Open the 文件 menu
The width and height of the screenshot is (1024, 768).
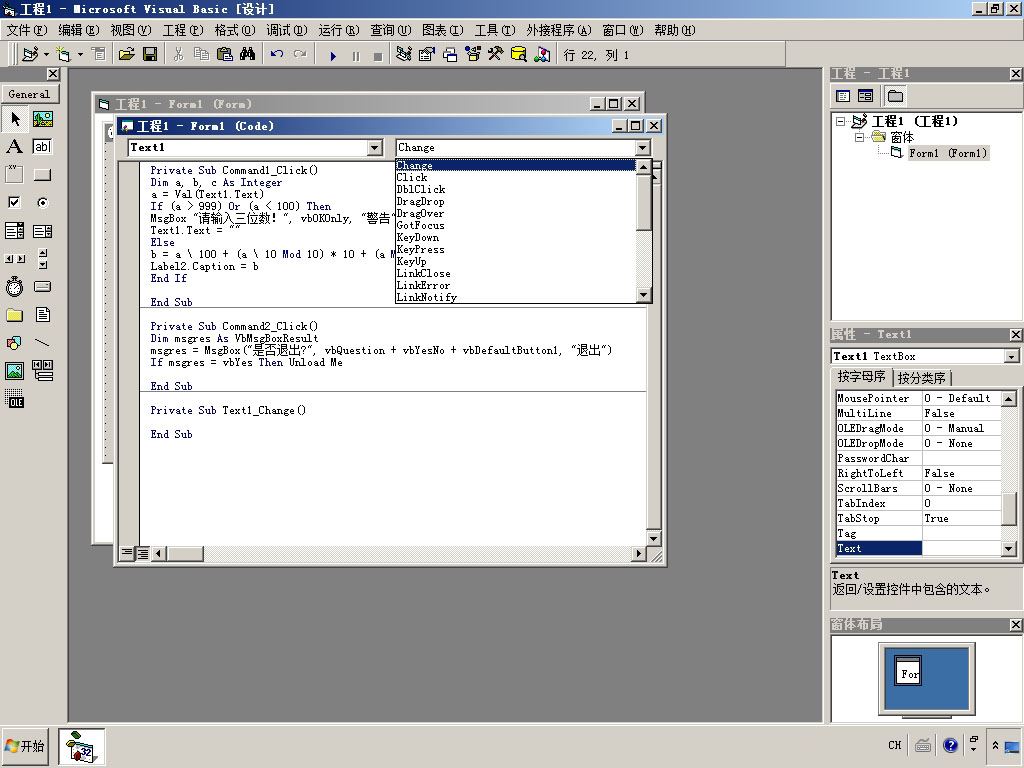27,30
